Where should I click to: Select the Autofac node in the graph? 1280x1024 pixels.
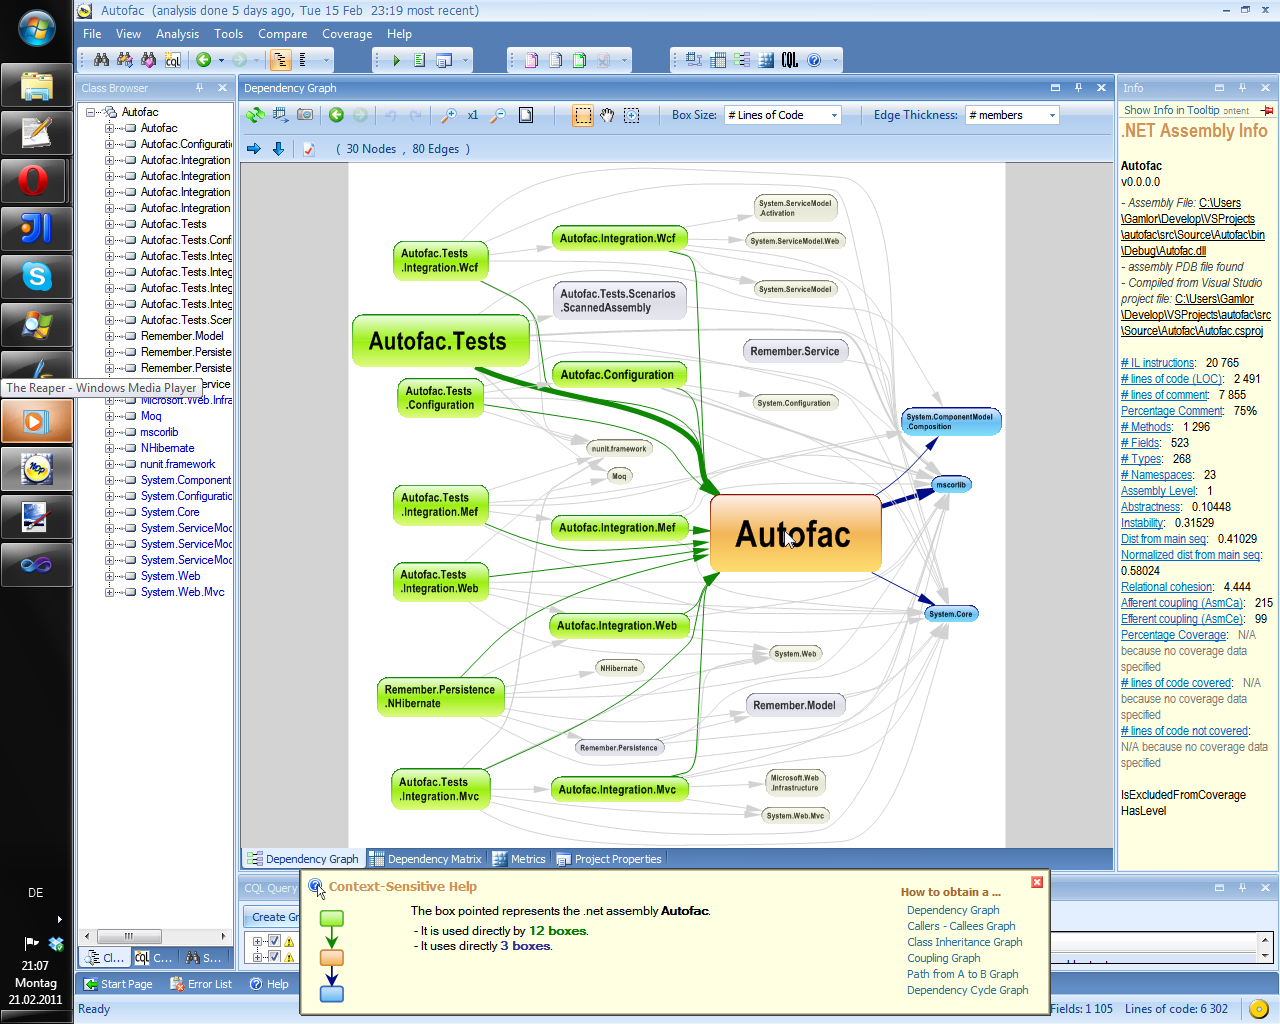click(x=795, y=534)
